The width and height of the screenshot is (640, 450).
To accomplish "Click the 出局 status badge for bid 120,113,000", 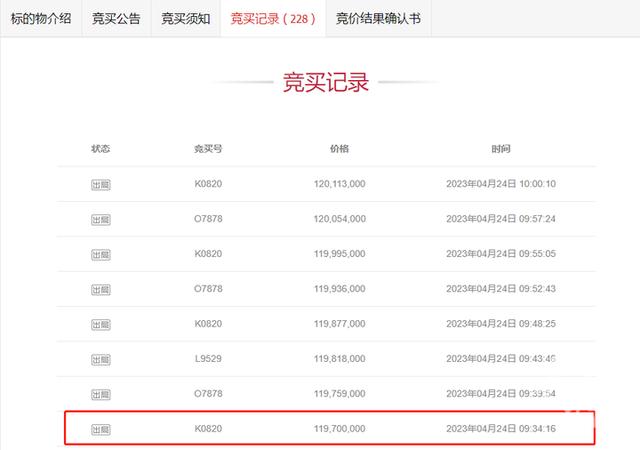I will point(100,184).
